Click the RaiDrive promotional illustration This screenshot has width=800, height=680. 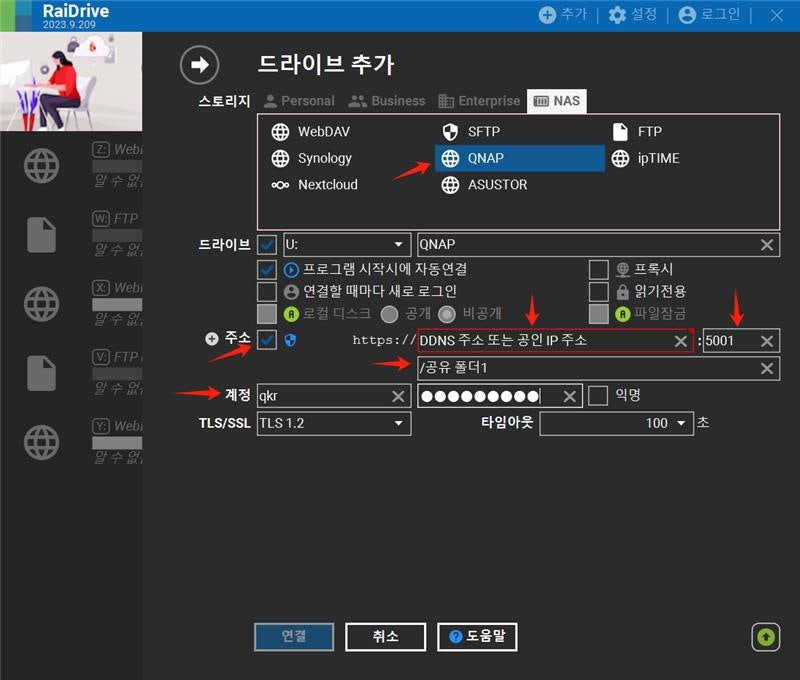(71, 82)
